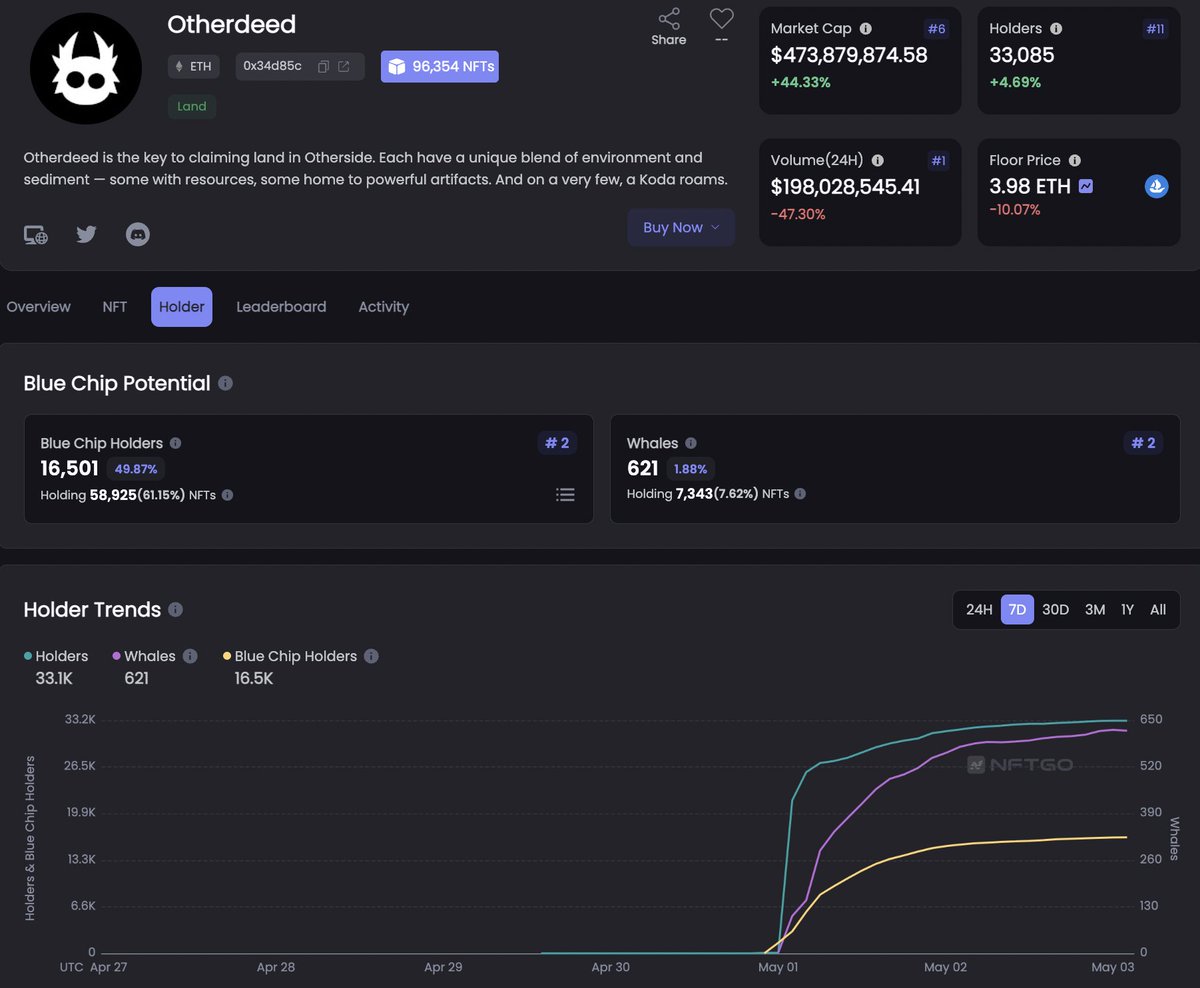1200x988 pixels.
Task: Click the 16,501 blue chip holders count
Action: tap(69, 468)
